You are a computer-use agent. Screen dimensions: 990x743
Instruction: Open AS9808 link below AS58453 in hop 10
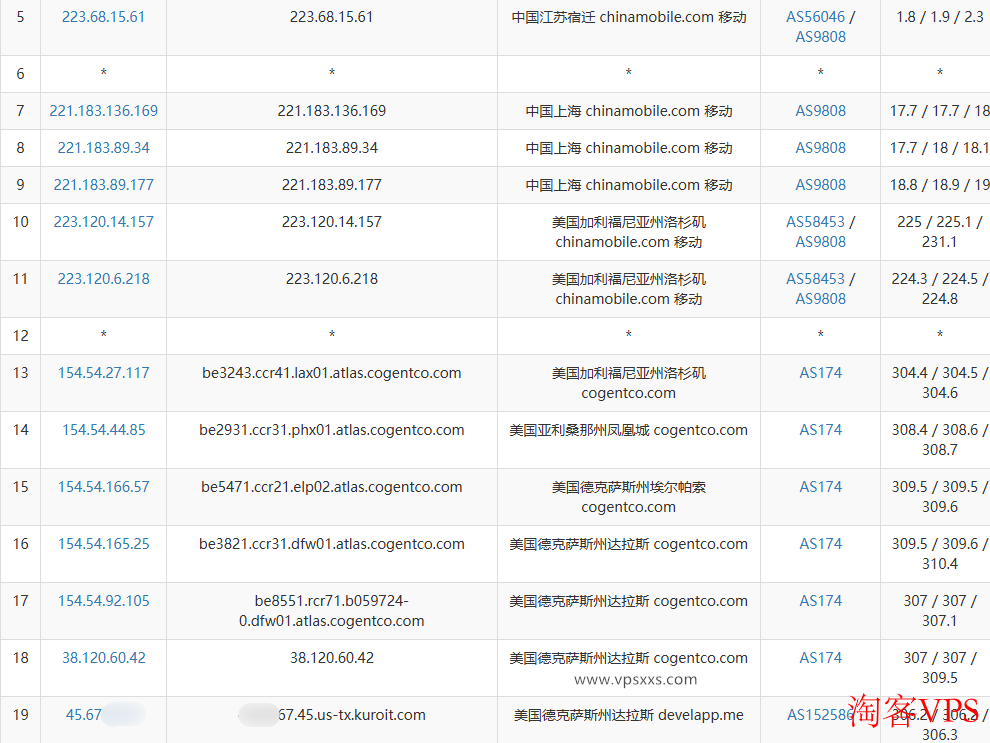[x=820, y=242]
